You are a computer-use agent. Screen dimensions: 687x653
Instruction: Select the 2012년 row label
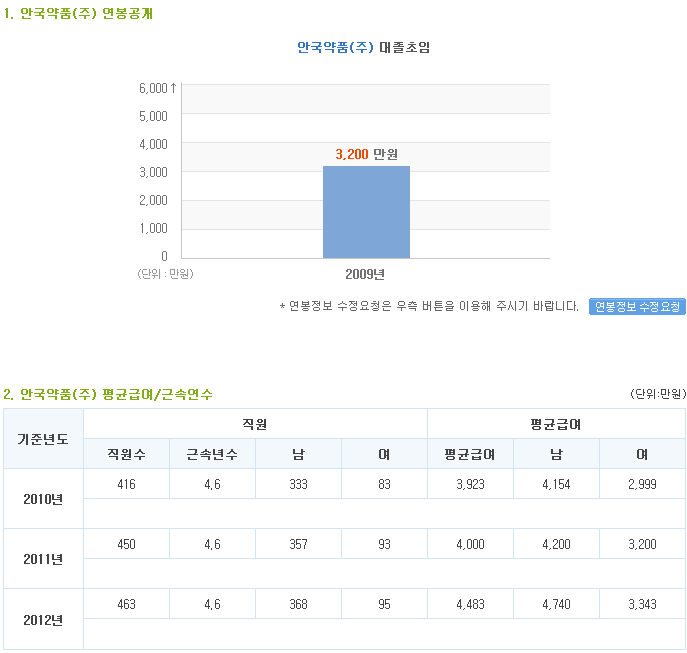click(x=43, y=620)
